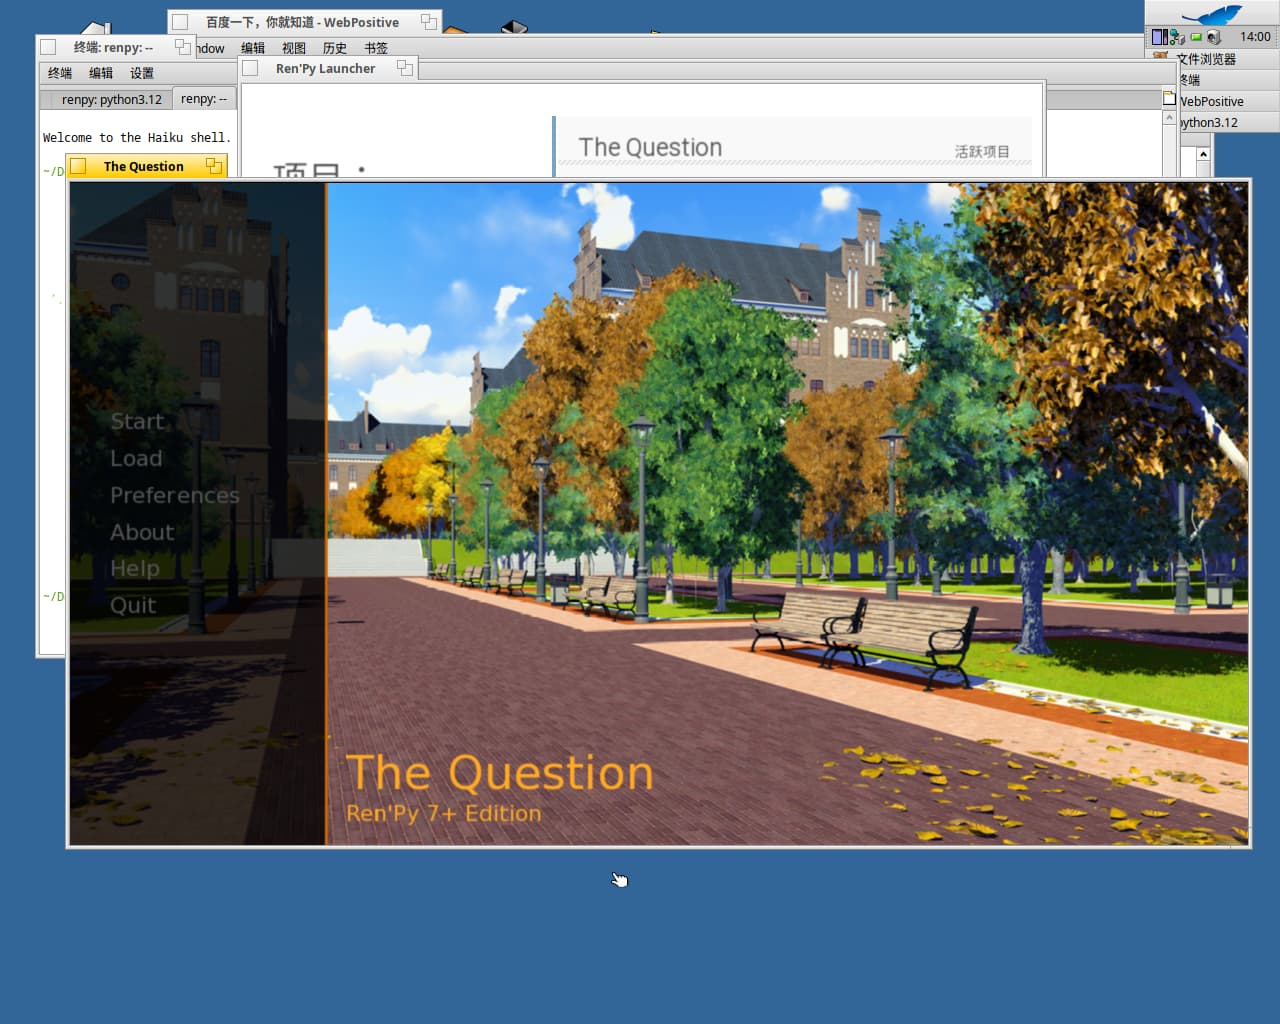Click the Workspaces tray icon

(x=1159, y=37)
